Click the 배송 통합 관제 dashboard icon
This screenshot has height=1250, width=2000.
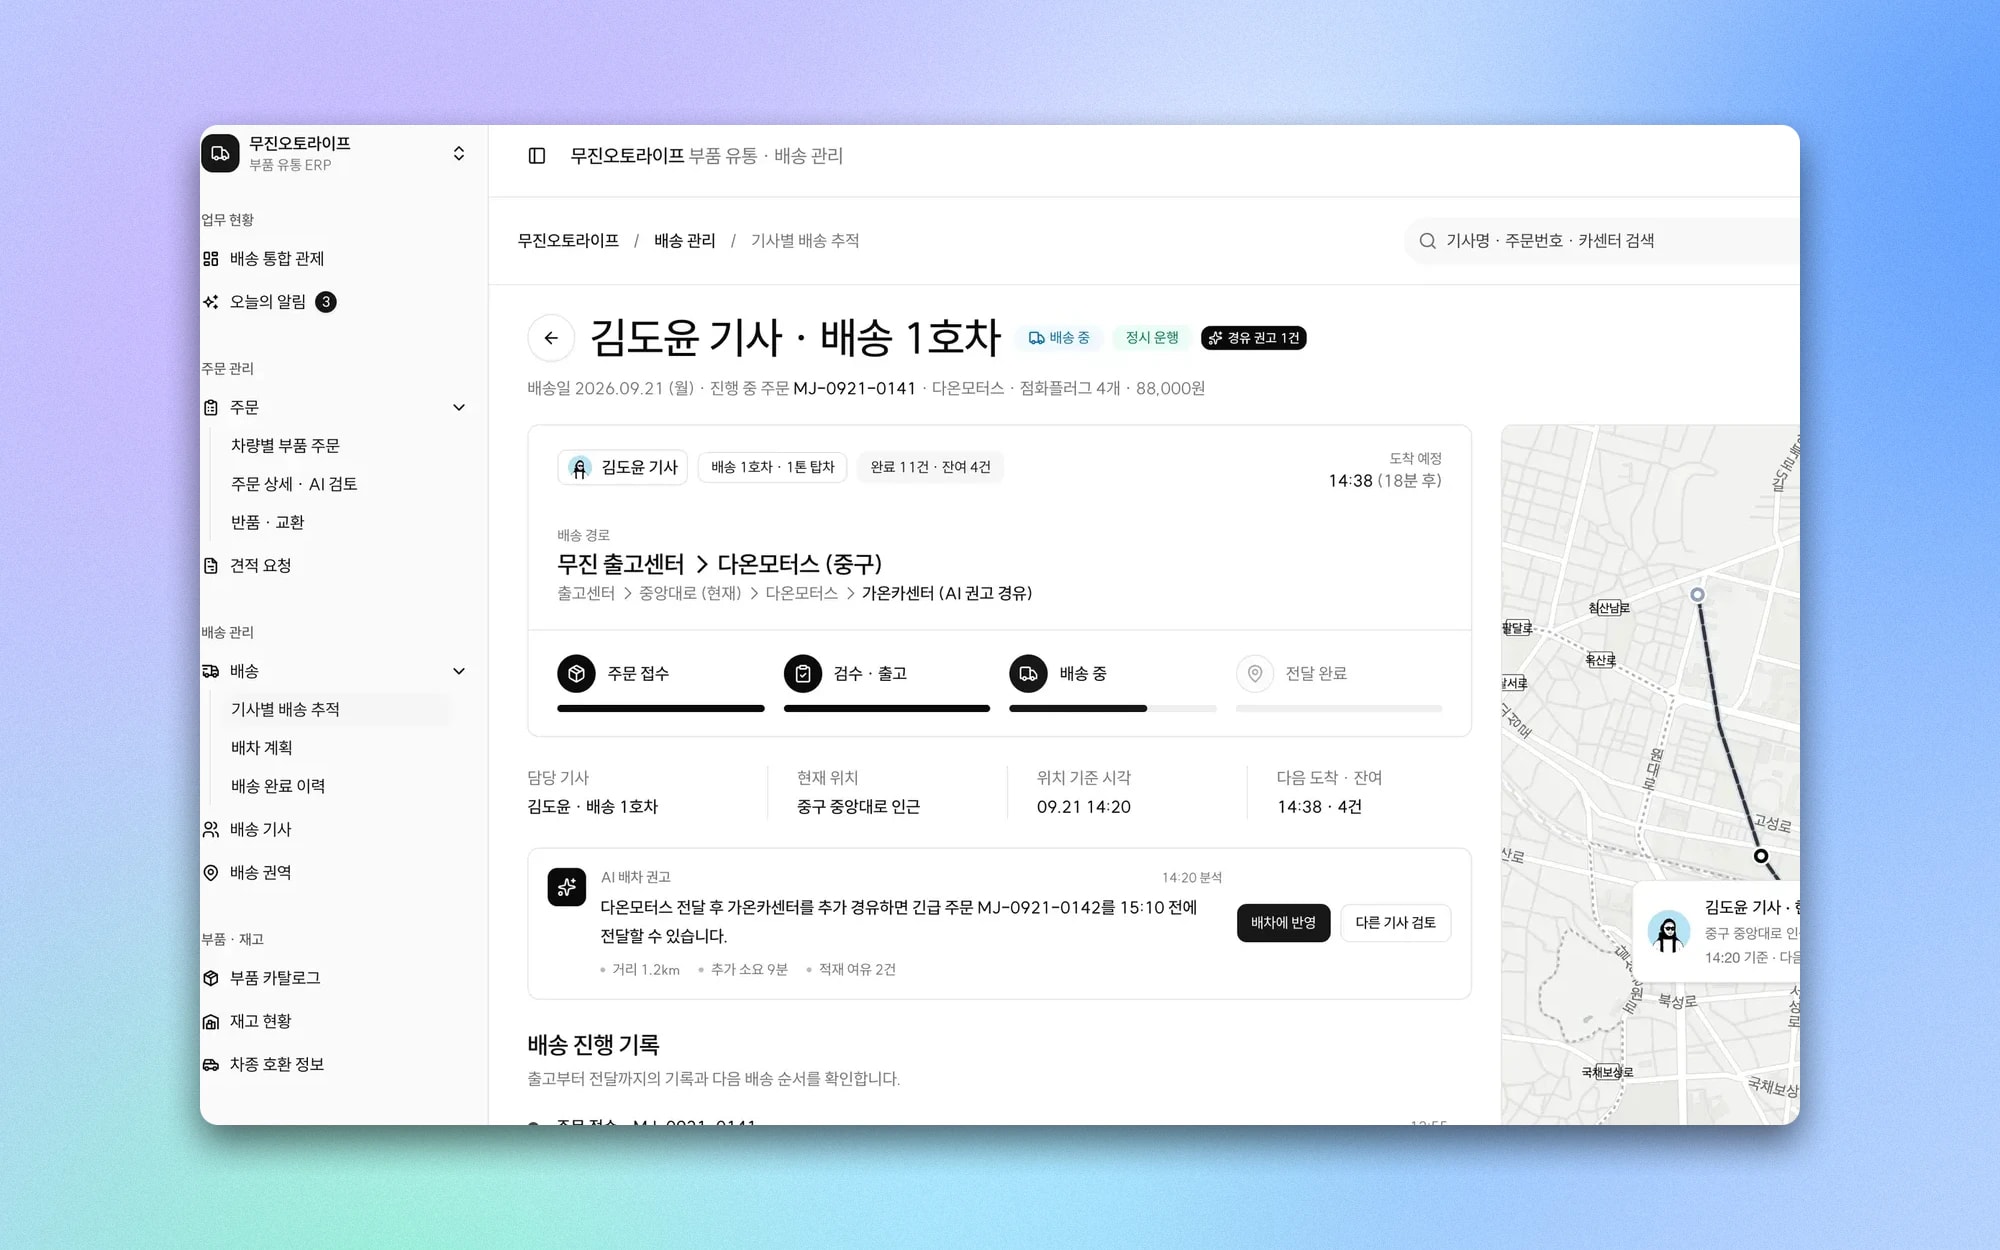(x=211, y=259)
